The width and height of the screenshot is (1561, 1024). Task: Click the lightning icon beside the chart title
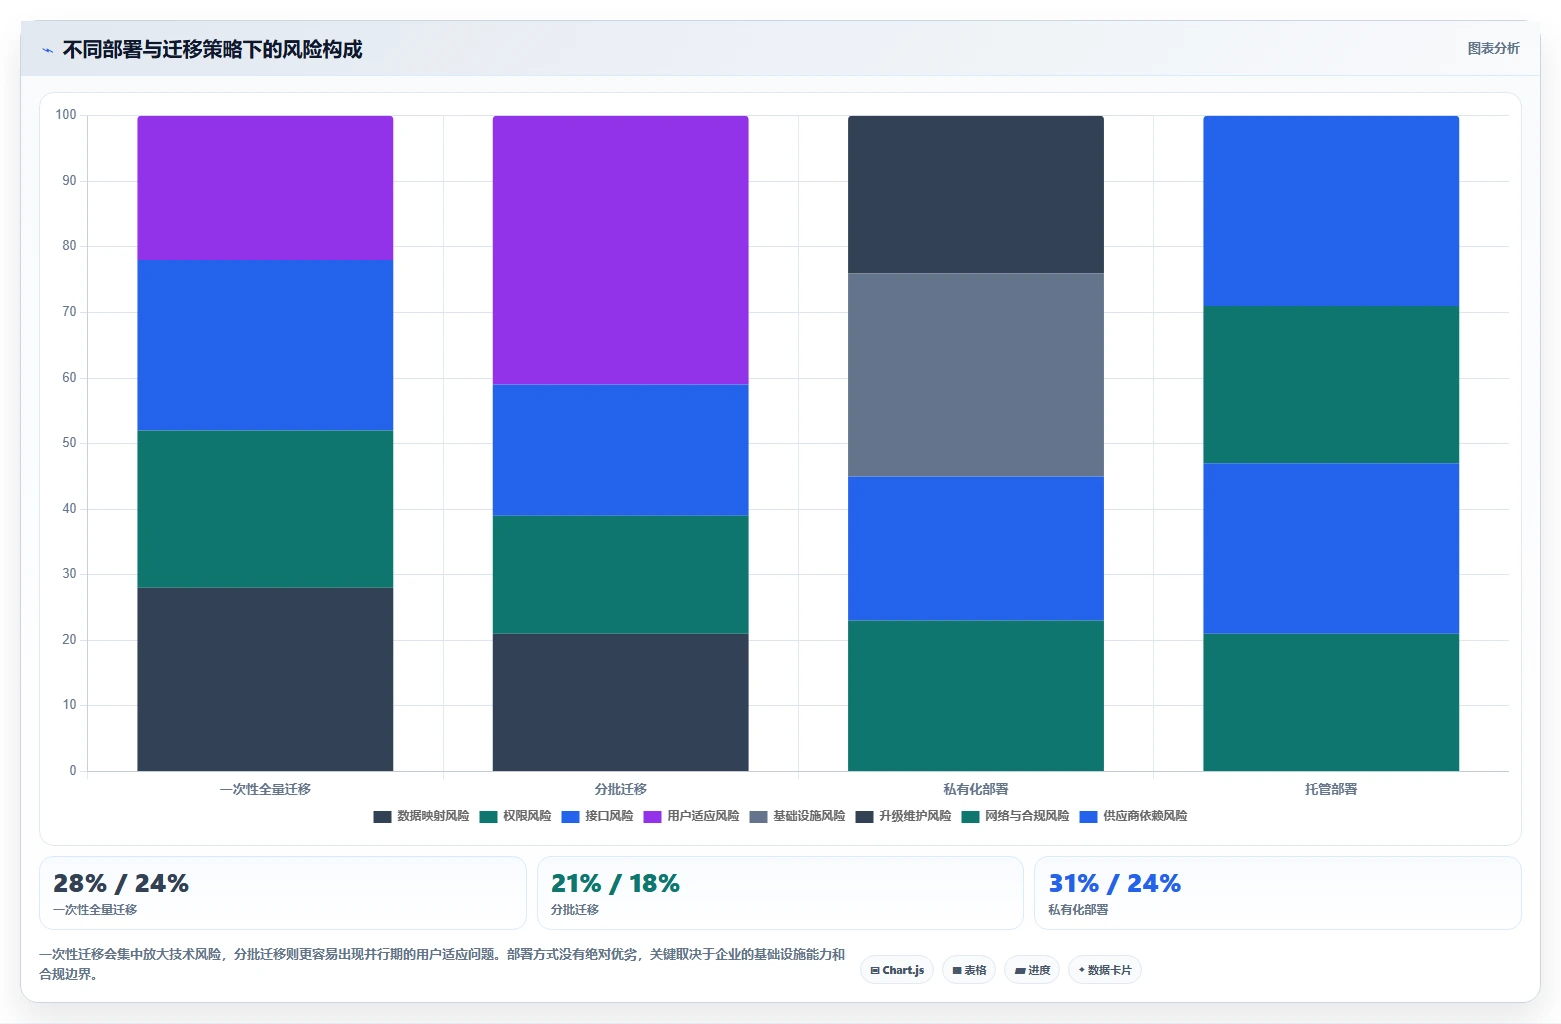[x=47, y=50]
